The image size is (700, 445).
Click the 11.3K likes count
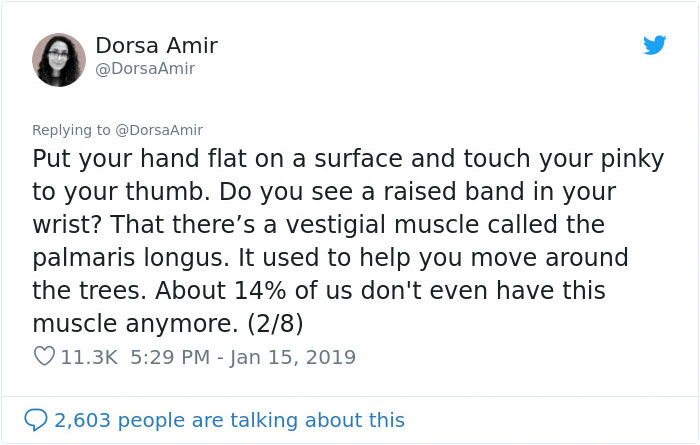(x=89, y=357)
